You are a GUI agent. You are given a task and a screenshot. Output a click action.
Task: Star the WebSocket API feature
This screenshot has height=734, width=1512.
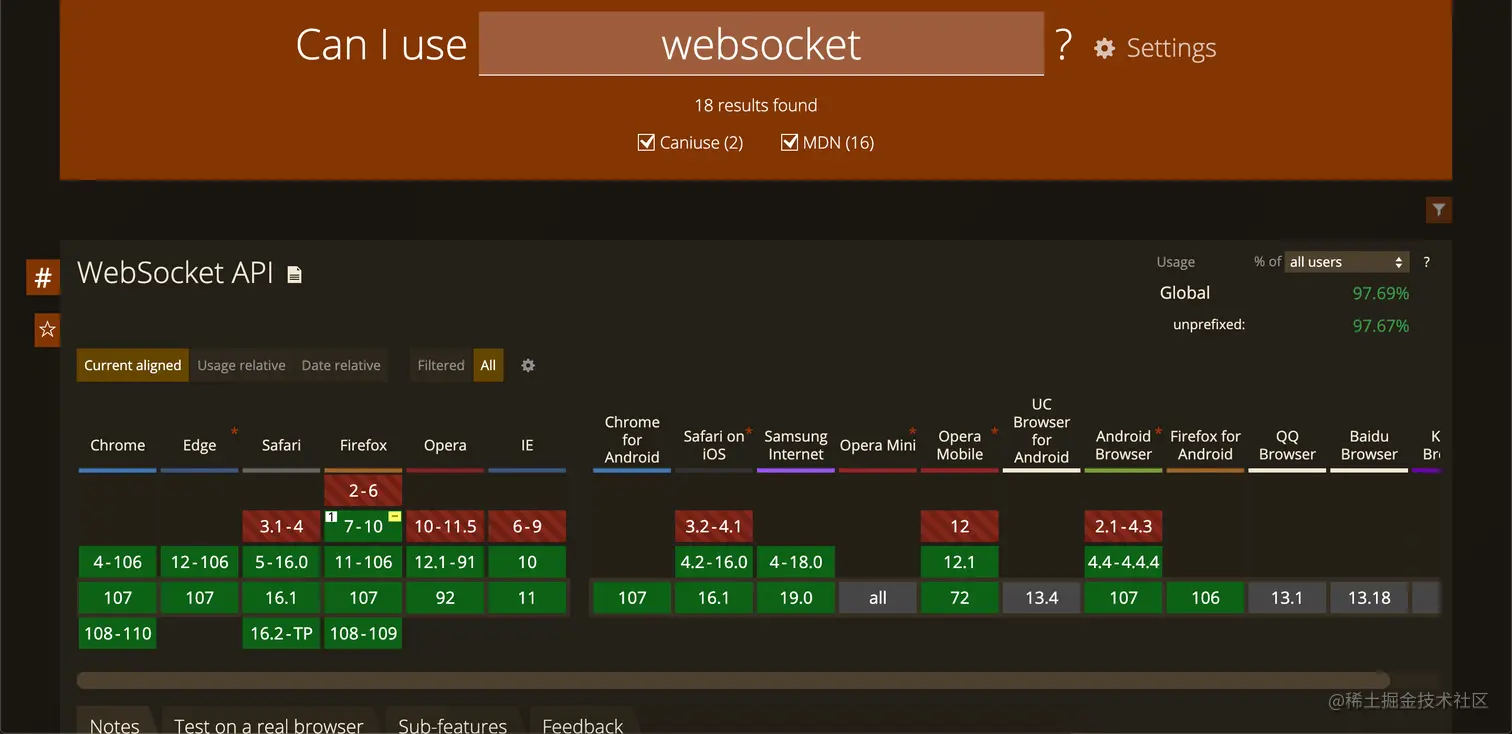(x=47, y=329)
